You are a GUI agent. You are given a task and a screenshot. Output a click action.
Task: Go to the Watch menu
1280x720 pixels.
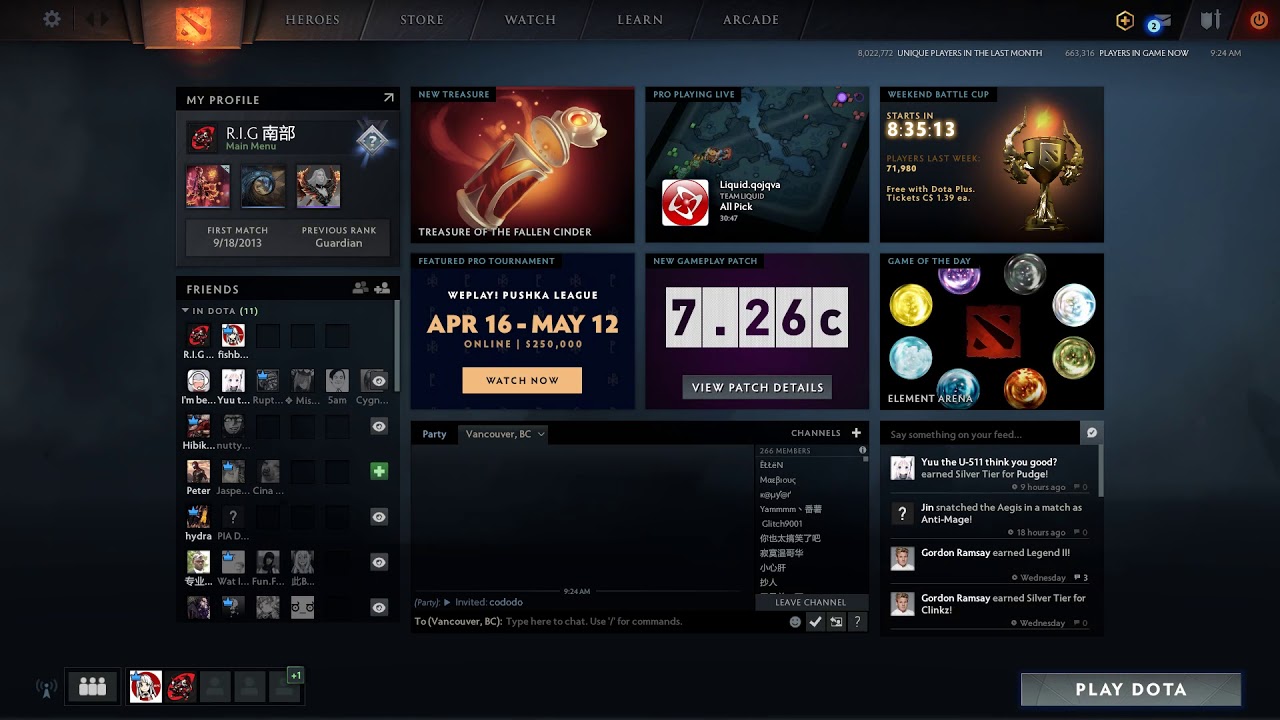530,20
